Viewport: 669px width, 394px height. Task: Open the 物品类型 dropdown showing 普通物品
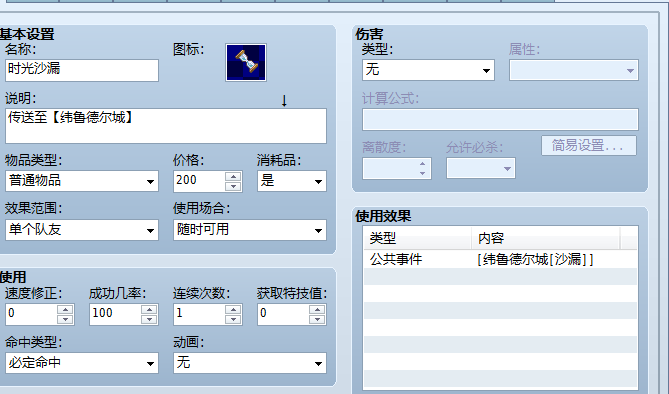82,181
